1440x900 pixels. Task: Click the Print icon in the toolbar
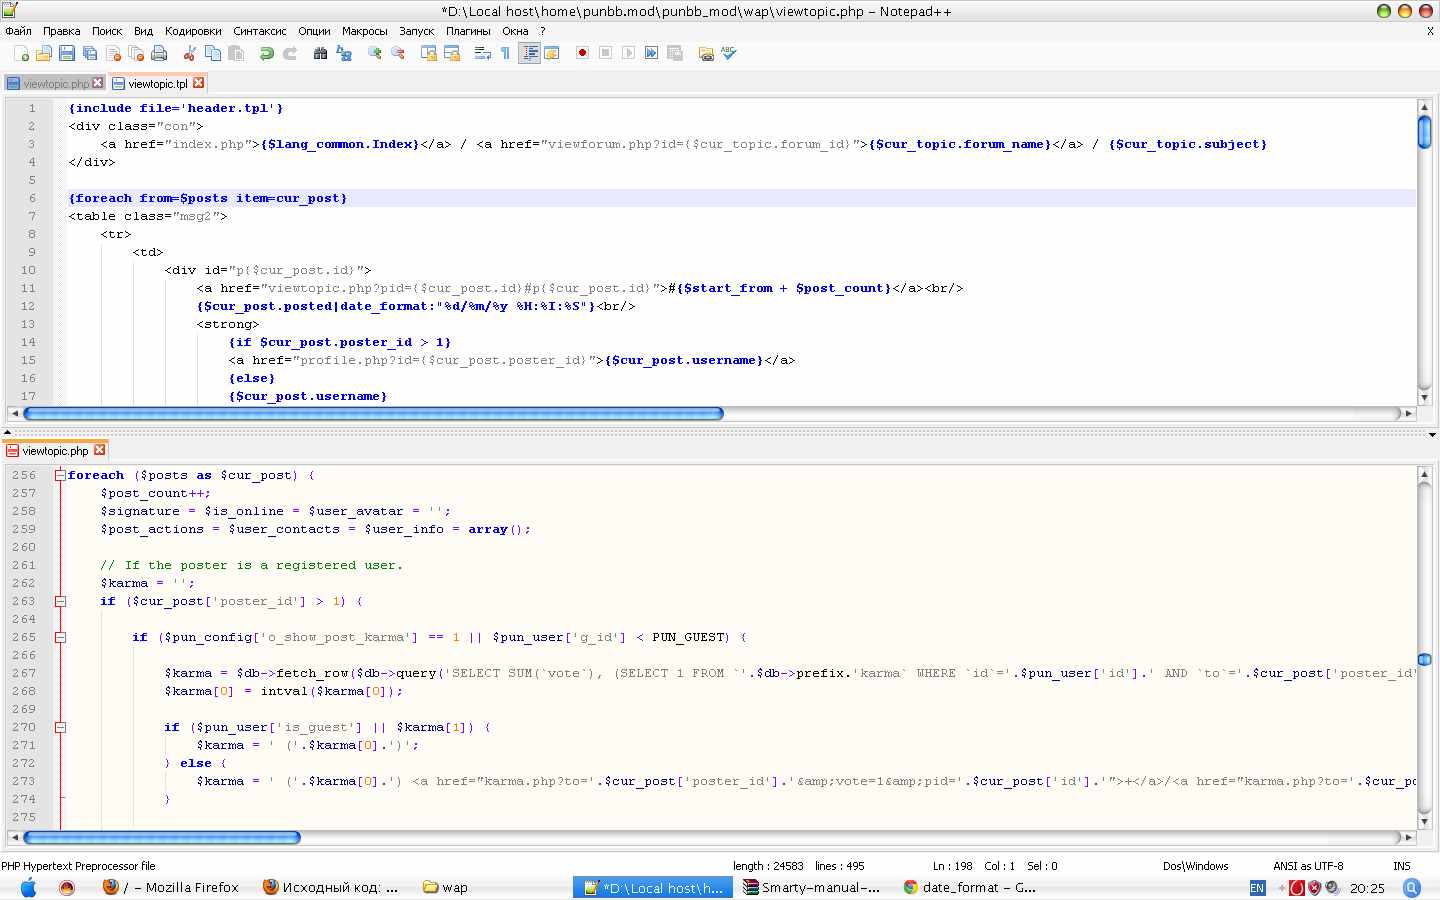159,53
